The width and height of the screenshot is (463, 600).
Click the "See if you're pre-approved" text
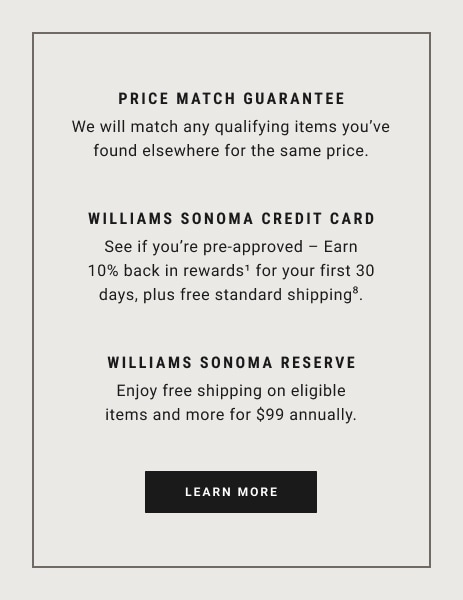pyautogui.click(x=204, y=247)
